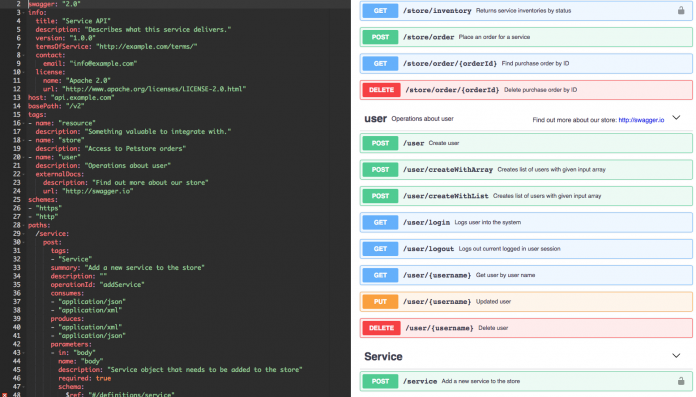Click the termsOfService URL value on line 7
Image resolution: width=696 pixels, height=397 pixels.
click(146, 47)
